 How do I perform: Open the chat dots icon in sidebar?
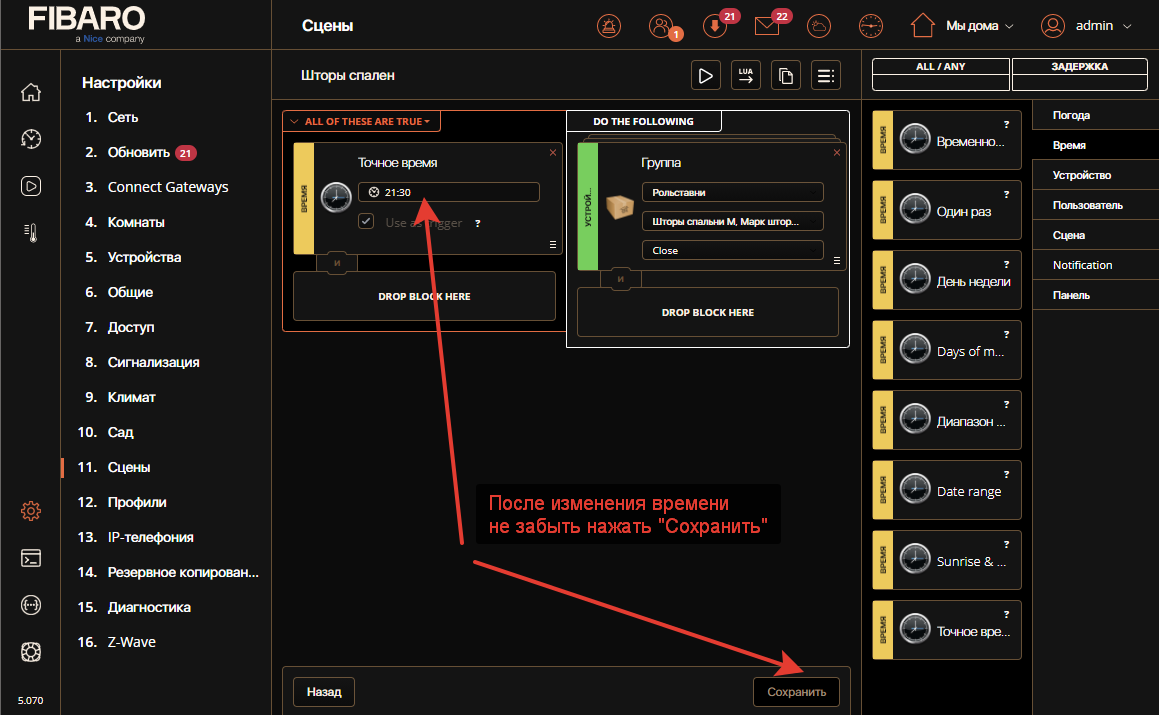pos(30,606)
